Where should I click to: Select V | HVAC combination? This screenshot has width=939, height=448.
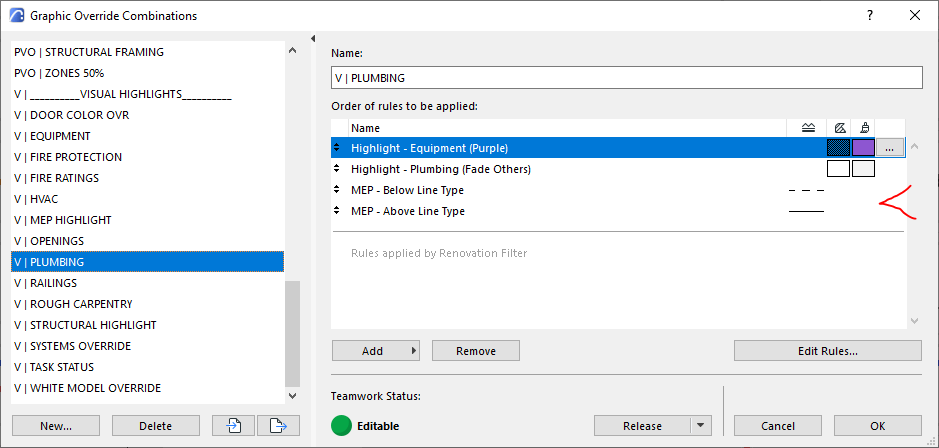pyautogui.click(x=147, y=199)
